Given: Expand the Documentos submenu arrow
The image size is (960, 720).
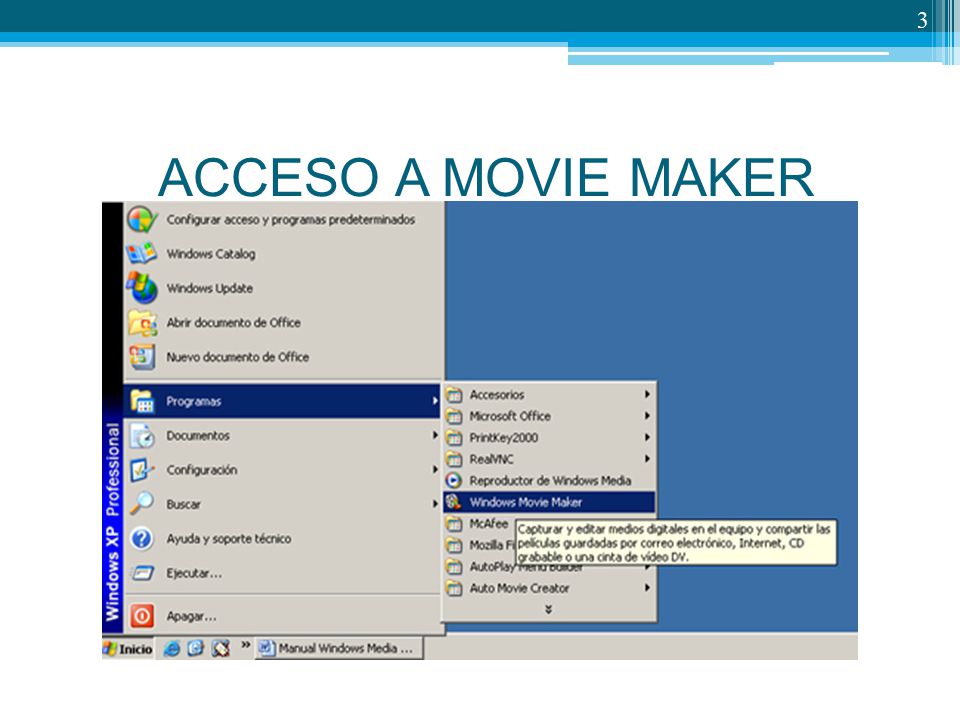Looking at the screenshot, I should coord(435,435).
